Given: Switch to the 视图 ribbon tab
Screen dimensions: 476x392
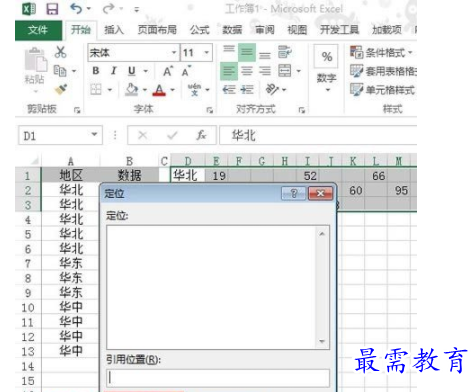Looking at the screenshot, I should (x=297, y=30).
